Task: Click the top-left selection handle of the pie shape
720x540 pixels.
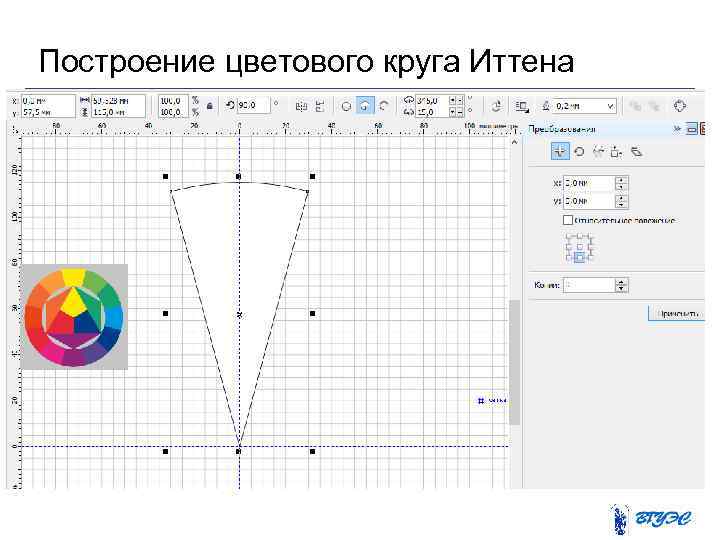Action: [x=166, y=176]
